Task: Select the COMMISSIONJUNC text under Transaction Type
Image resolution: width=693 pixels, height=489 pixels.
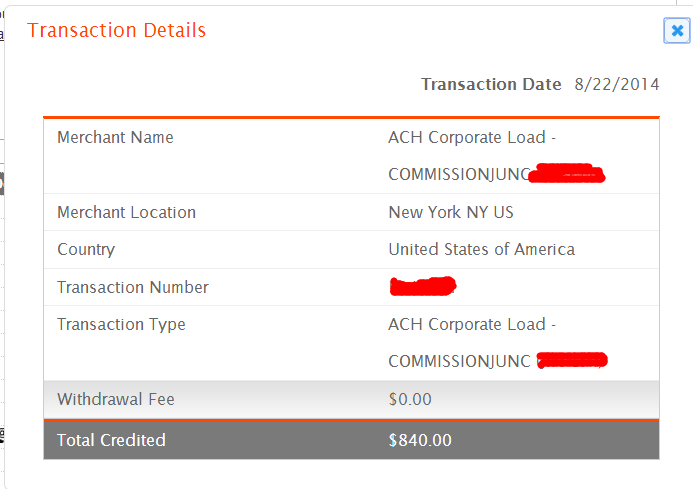Action: [x=459, y=361]
